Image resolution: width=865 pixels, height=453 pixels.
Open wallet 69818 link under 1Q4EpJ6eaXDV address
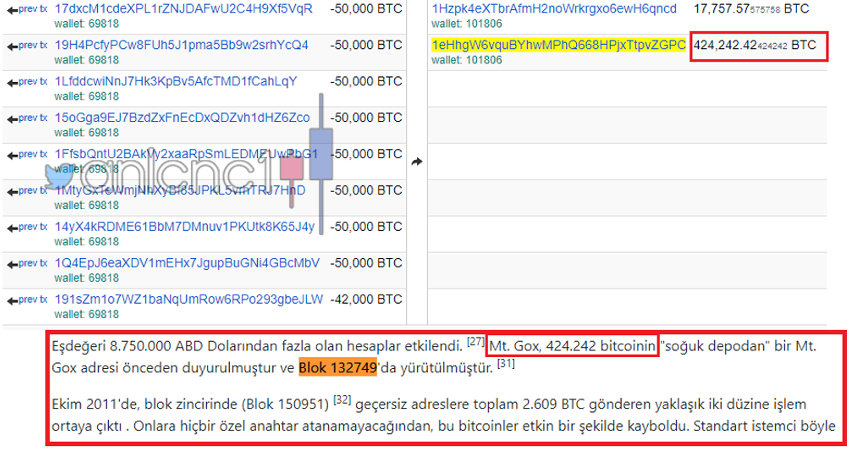87,278
